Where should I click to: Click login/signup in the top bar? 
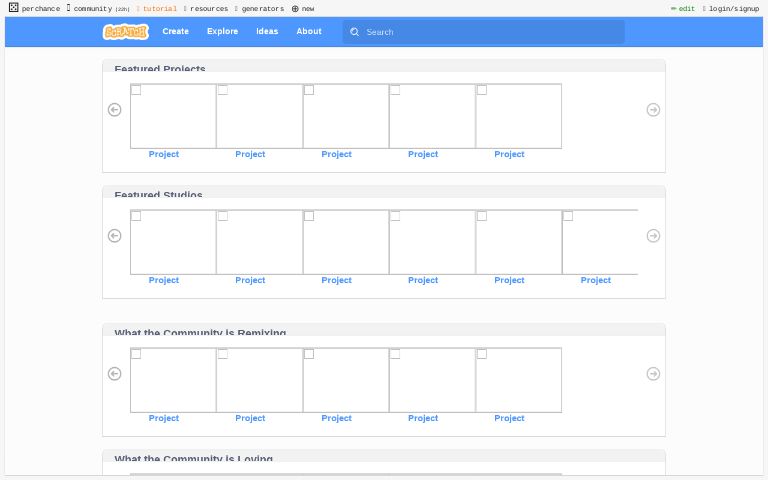[x=733, y=9]
